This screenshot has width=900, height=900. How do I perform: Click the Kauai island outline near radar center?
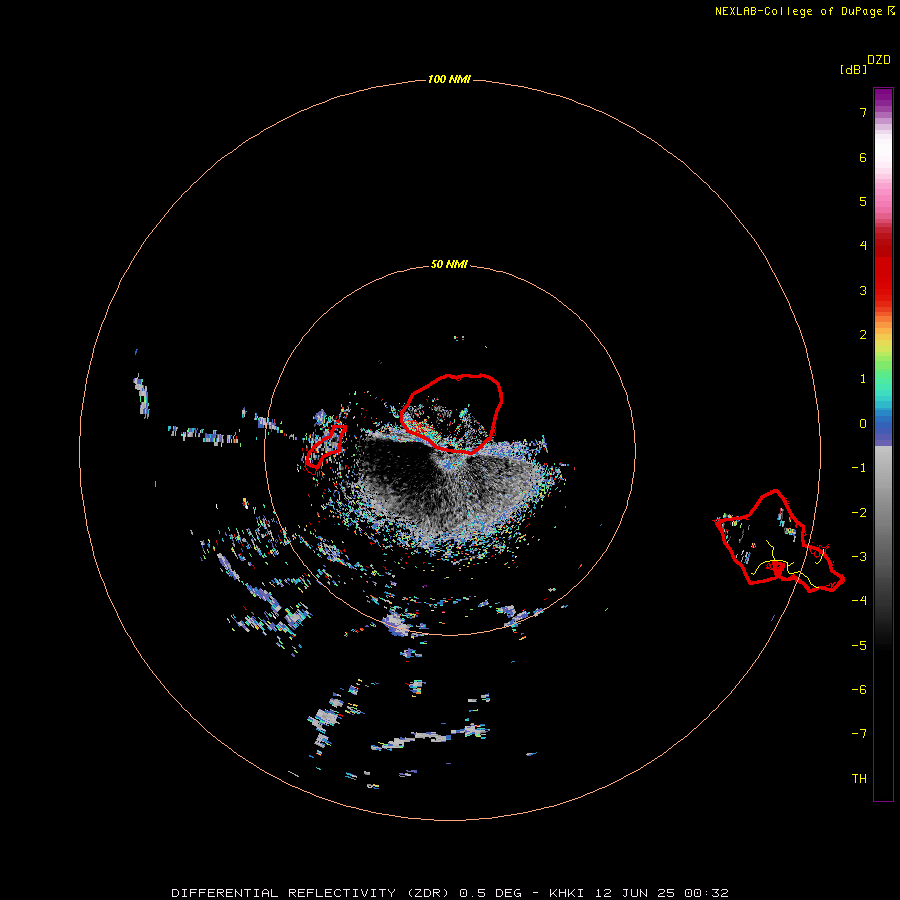tap(452, 413)
